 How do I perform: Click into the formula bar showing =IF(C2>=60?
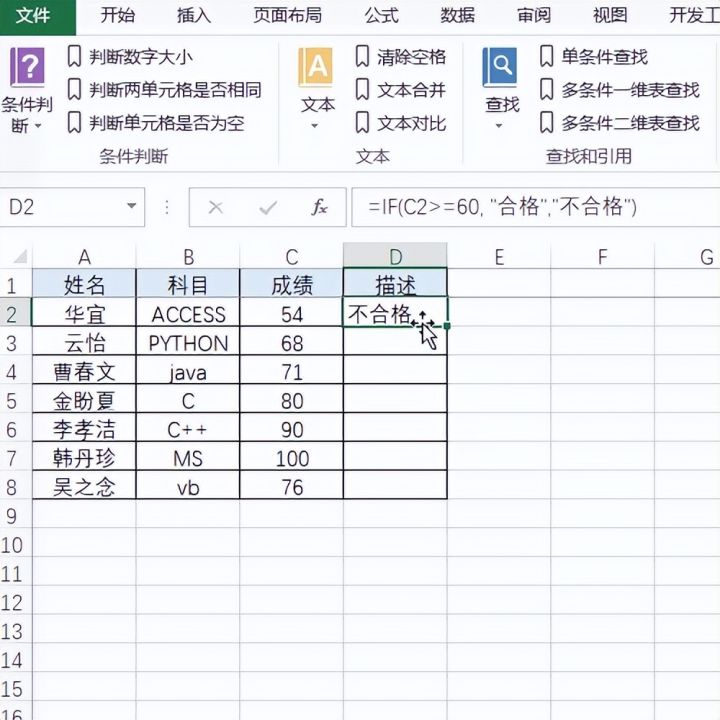click(535, 207)
